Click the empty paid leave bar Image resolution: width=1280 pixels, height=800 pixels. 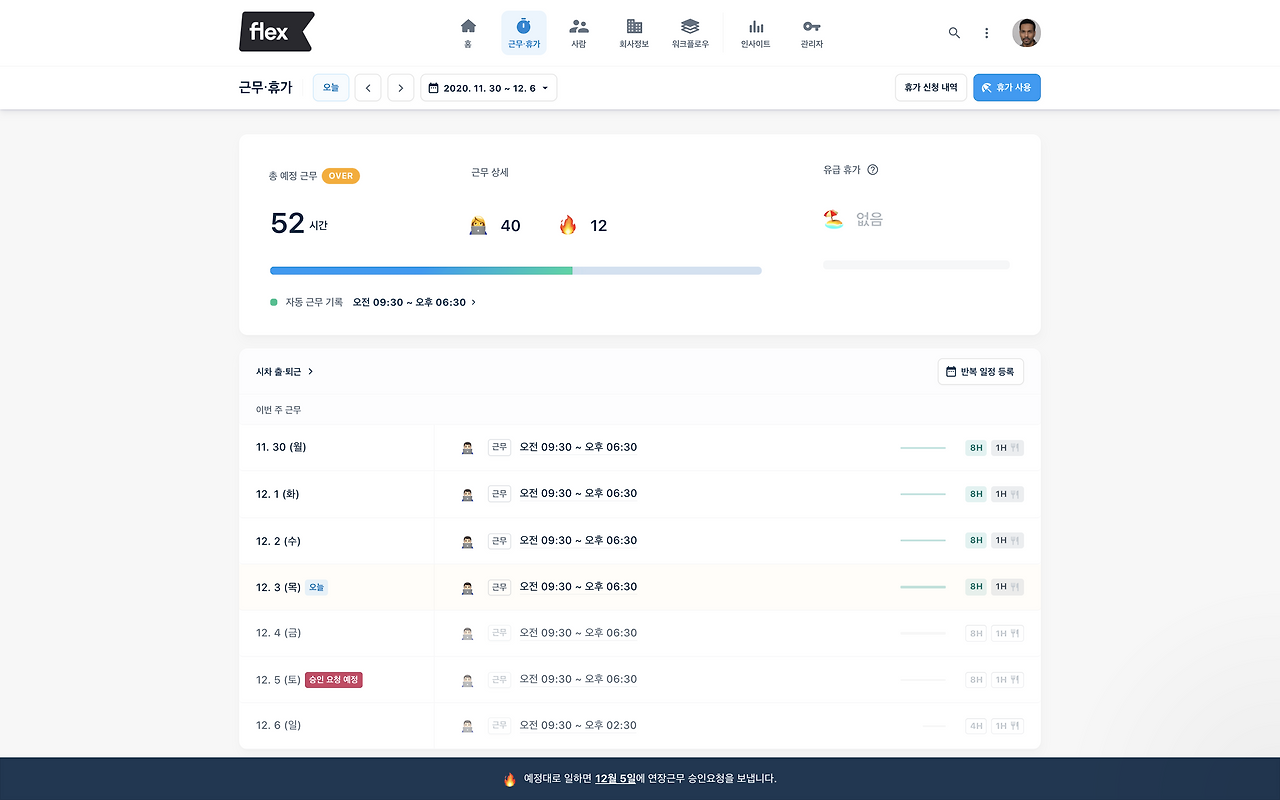(x=916, y=265)
